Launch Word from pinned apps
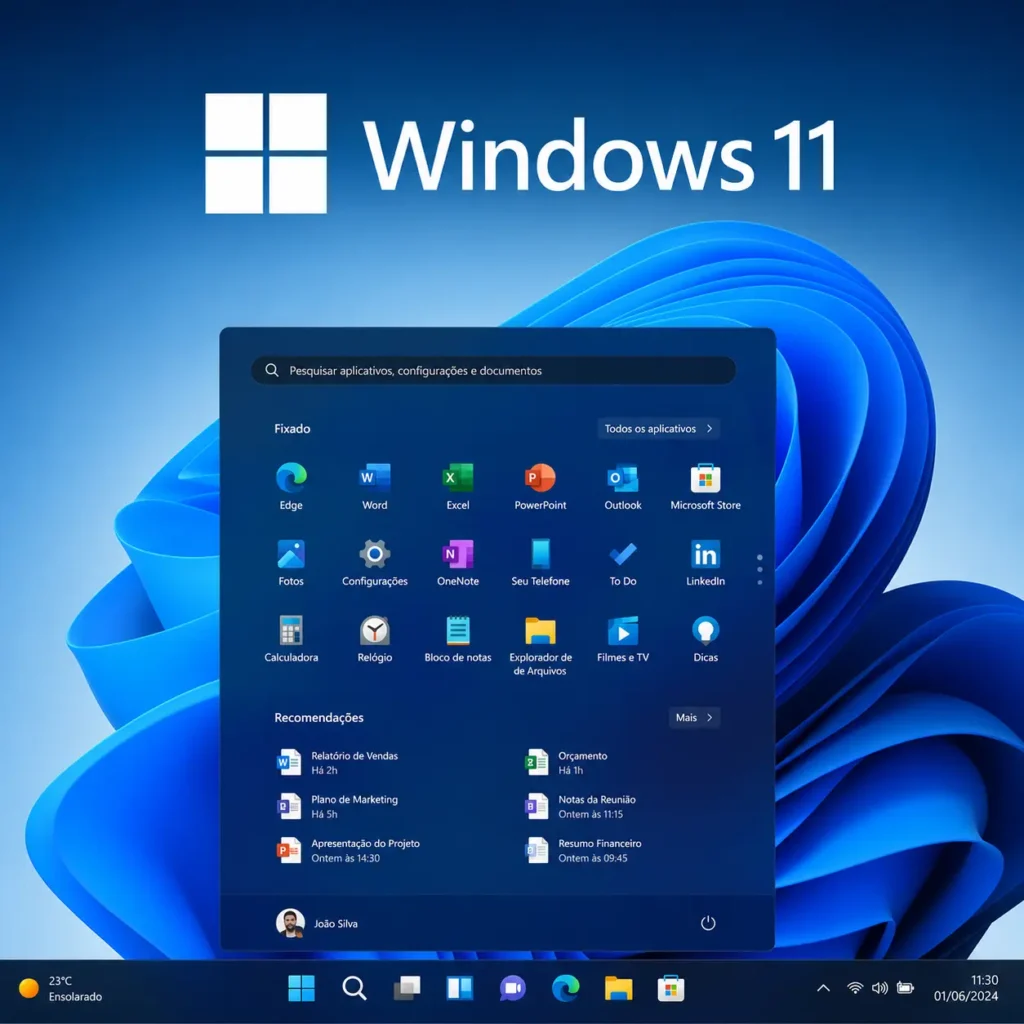The width and height of the screenshot is (1024, 1024). pyautogui.click(x=375, y=486)
